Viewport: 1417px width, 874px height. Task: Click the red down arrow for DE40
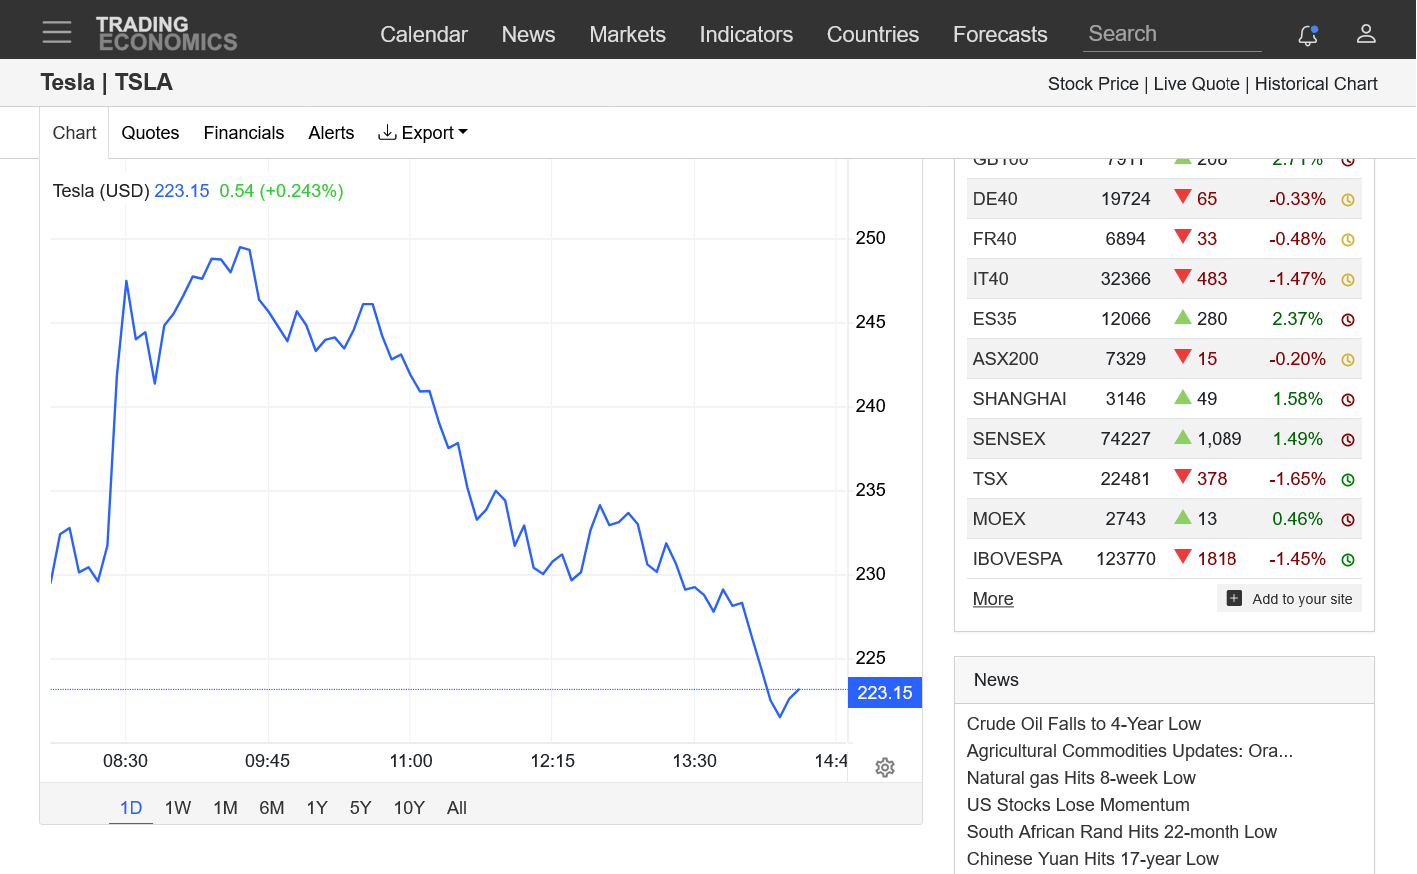(1183, 197)
